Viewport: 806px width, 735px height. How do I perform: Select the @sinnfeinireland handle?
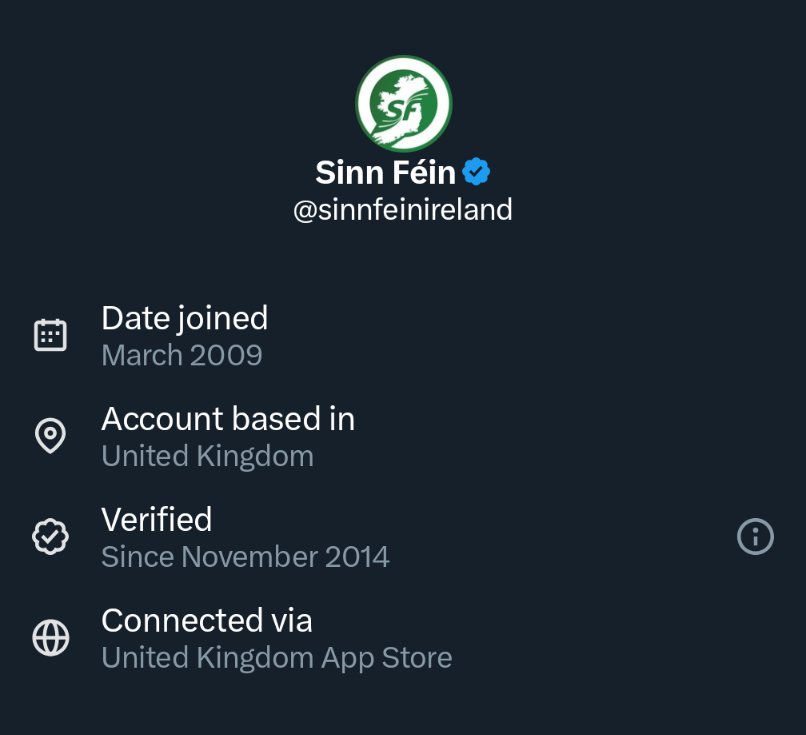click(x=402, y=210)
